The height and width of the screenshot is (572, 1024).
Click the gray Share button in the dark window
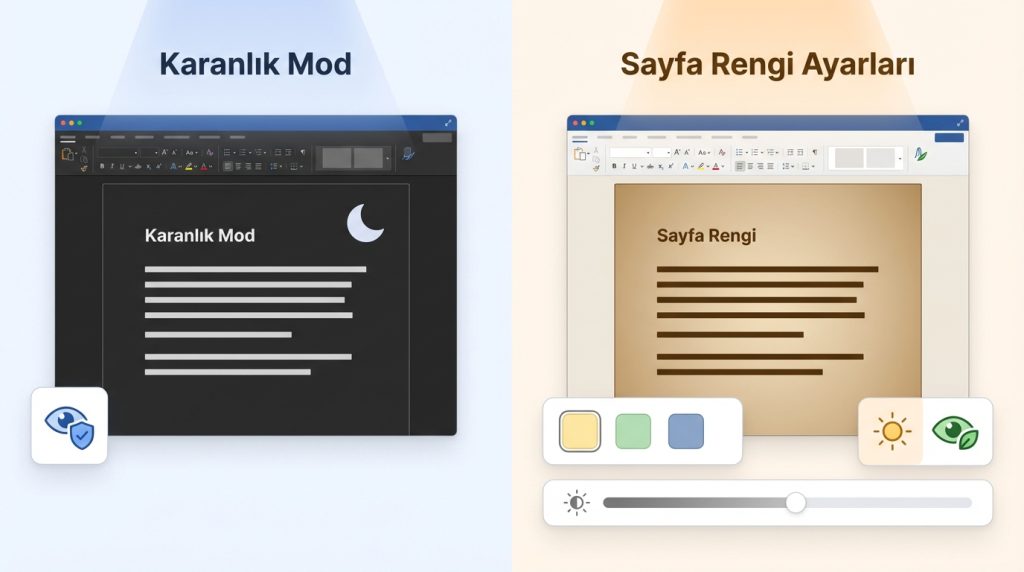(437, 138)
